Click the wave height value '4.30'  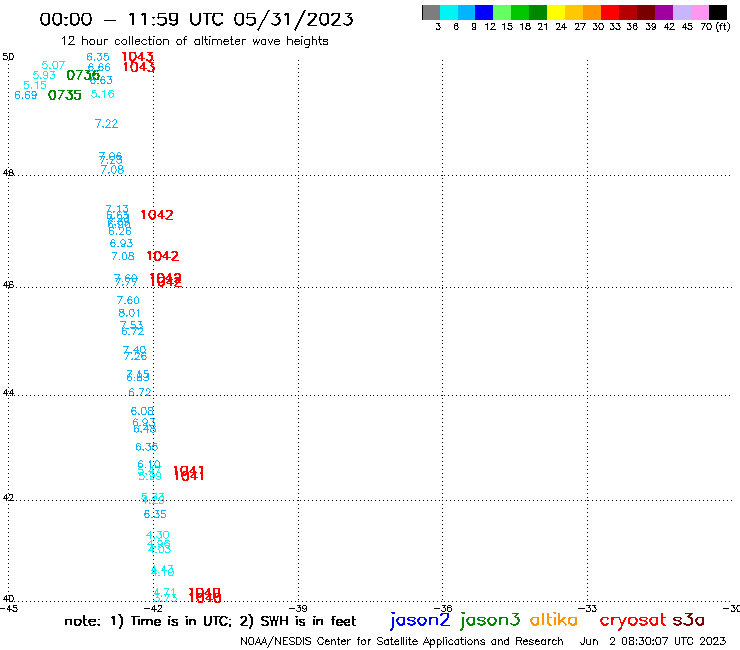click(158, 535)
